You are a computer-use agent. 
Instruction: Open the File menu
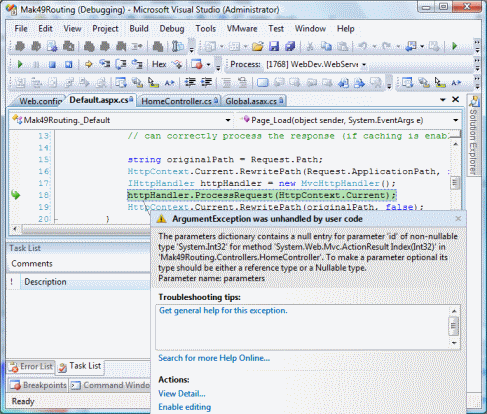coord(21,29)
